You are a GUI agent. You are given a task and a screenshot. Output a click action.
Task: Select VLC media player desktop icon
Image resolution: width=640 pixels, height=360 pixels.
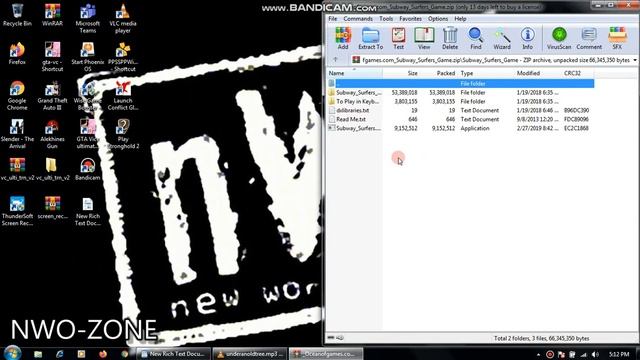point(123,18)
